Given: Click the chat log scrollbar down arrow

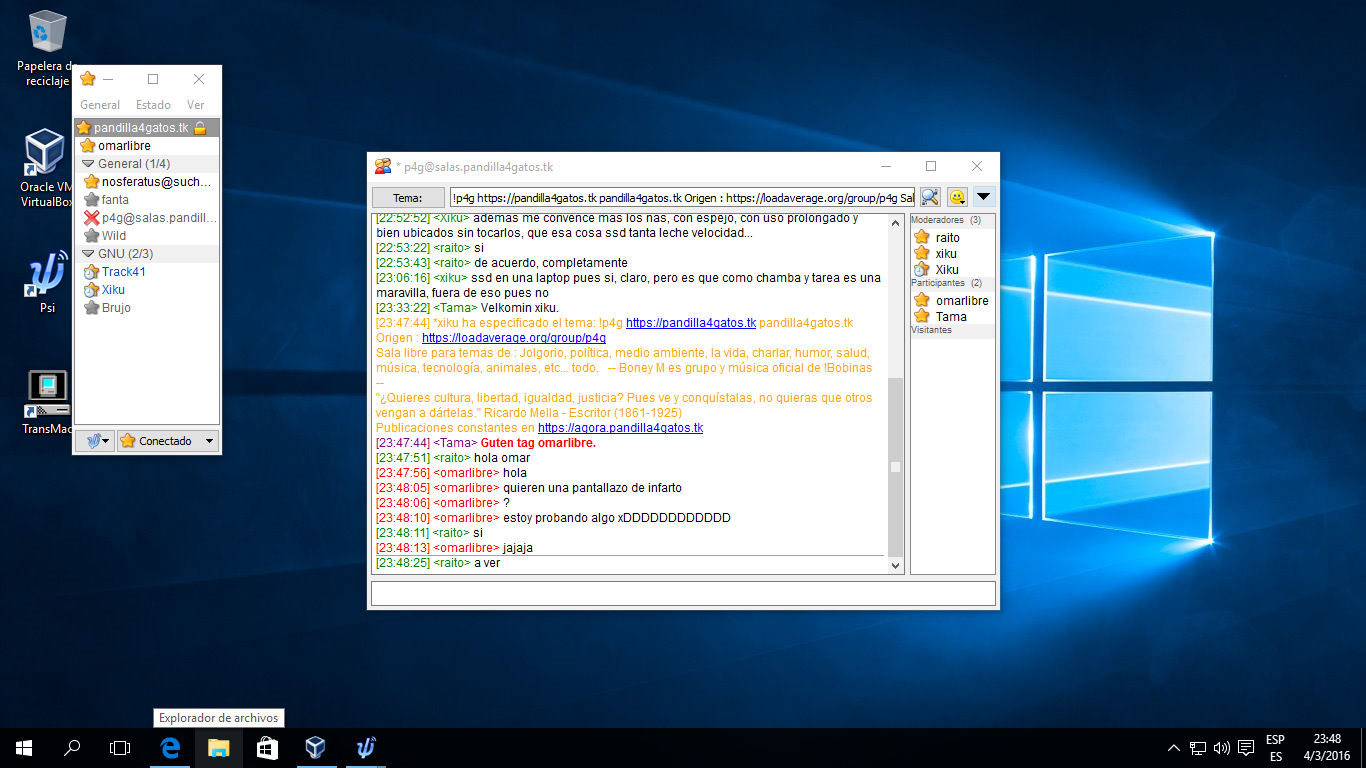Looking at the screenshot, I should [x=896, y=566].
